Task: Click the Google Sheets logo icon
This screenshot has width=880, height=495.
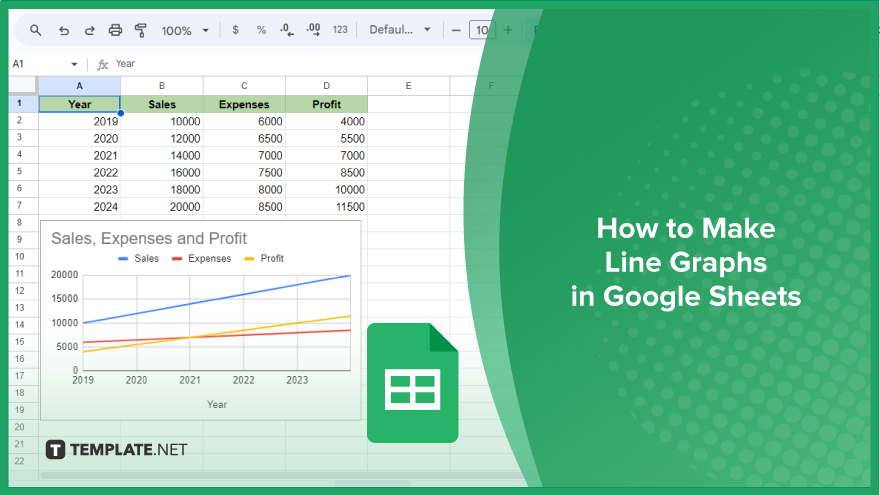Action: (412, 383)
